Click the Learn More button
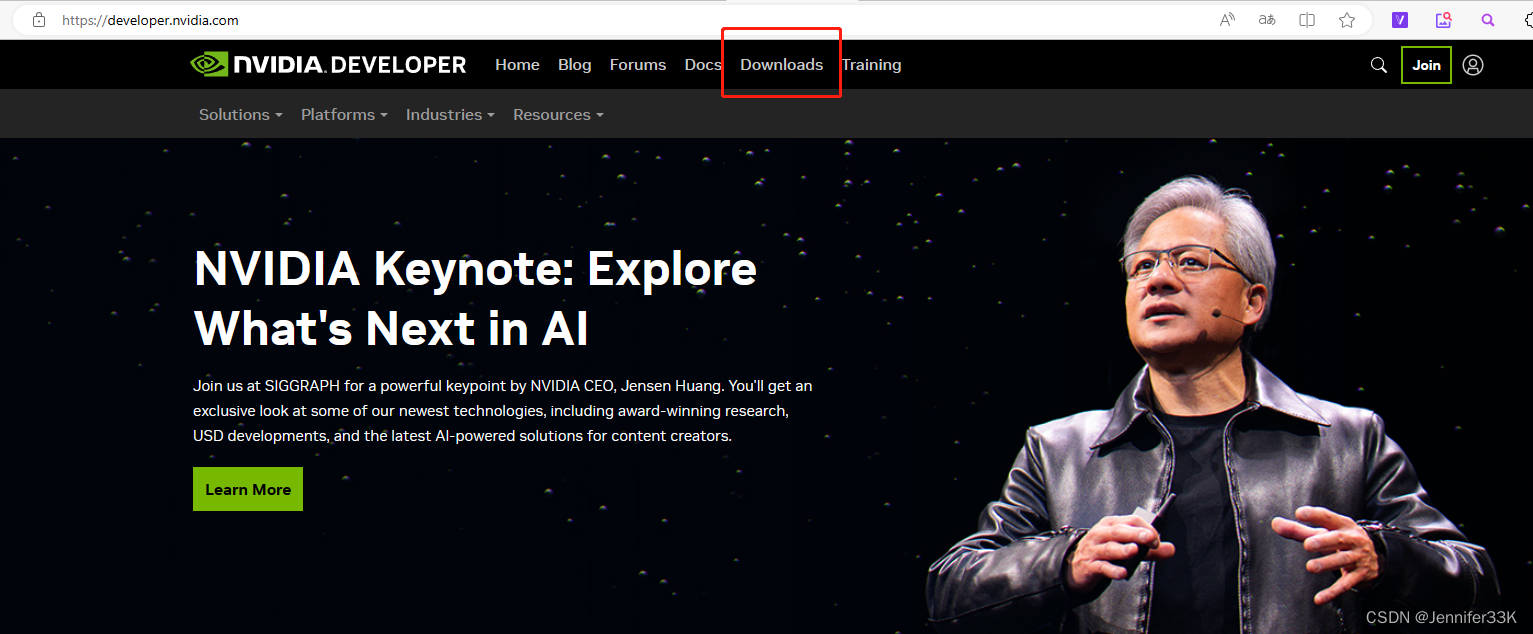 click(248, 489)
